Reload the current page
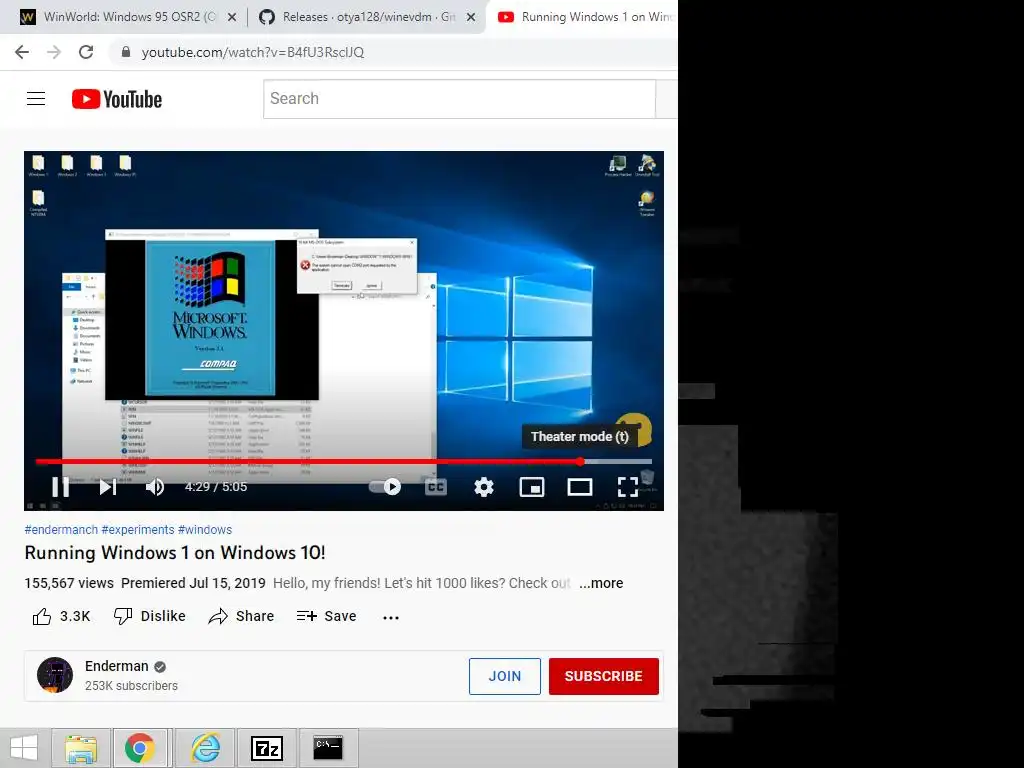Viewport: 1024px width, 768px height. (86, 52)
